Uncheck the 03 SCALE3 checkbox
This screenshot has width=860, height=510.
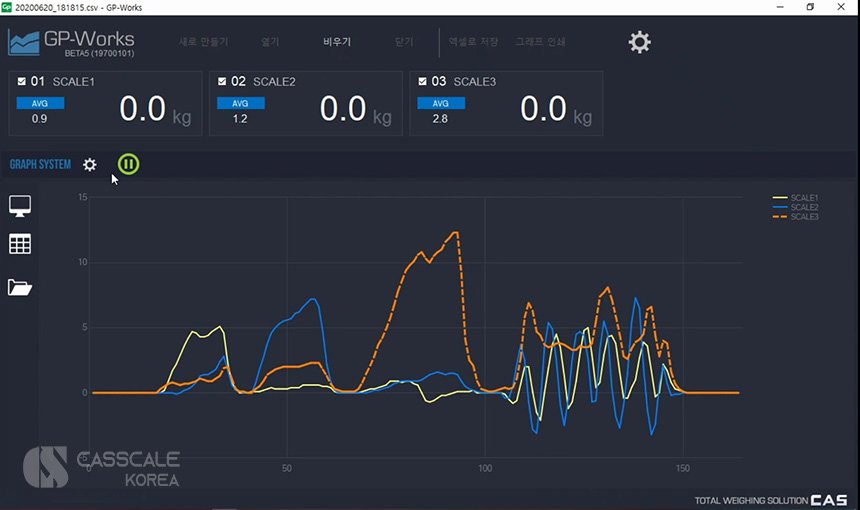[x=422, y=81]
